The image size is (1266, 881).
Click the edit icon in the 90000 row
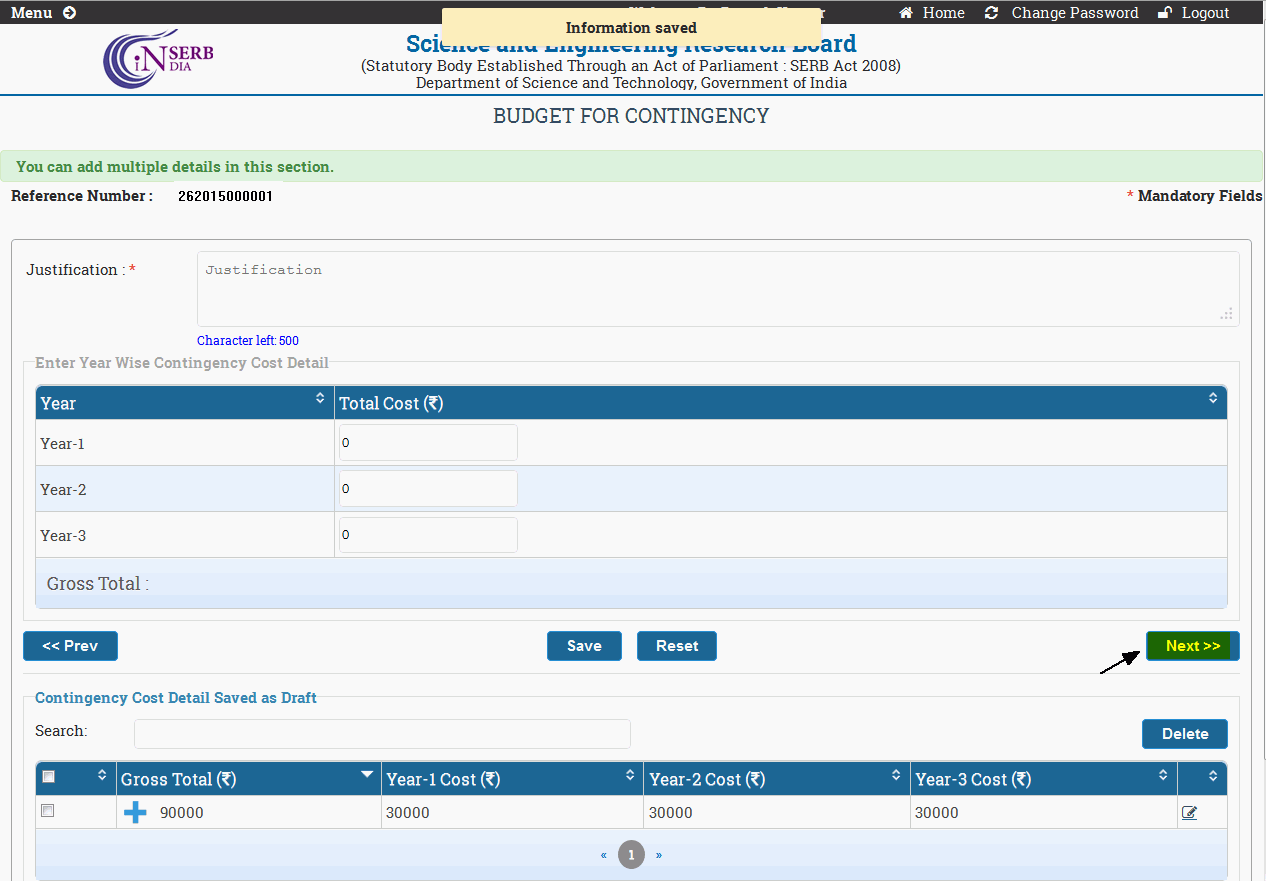pyautogui.click(x=1189, y=813)
